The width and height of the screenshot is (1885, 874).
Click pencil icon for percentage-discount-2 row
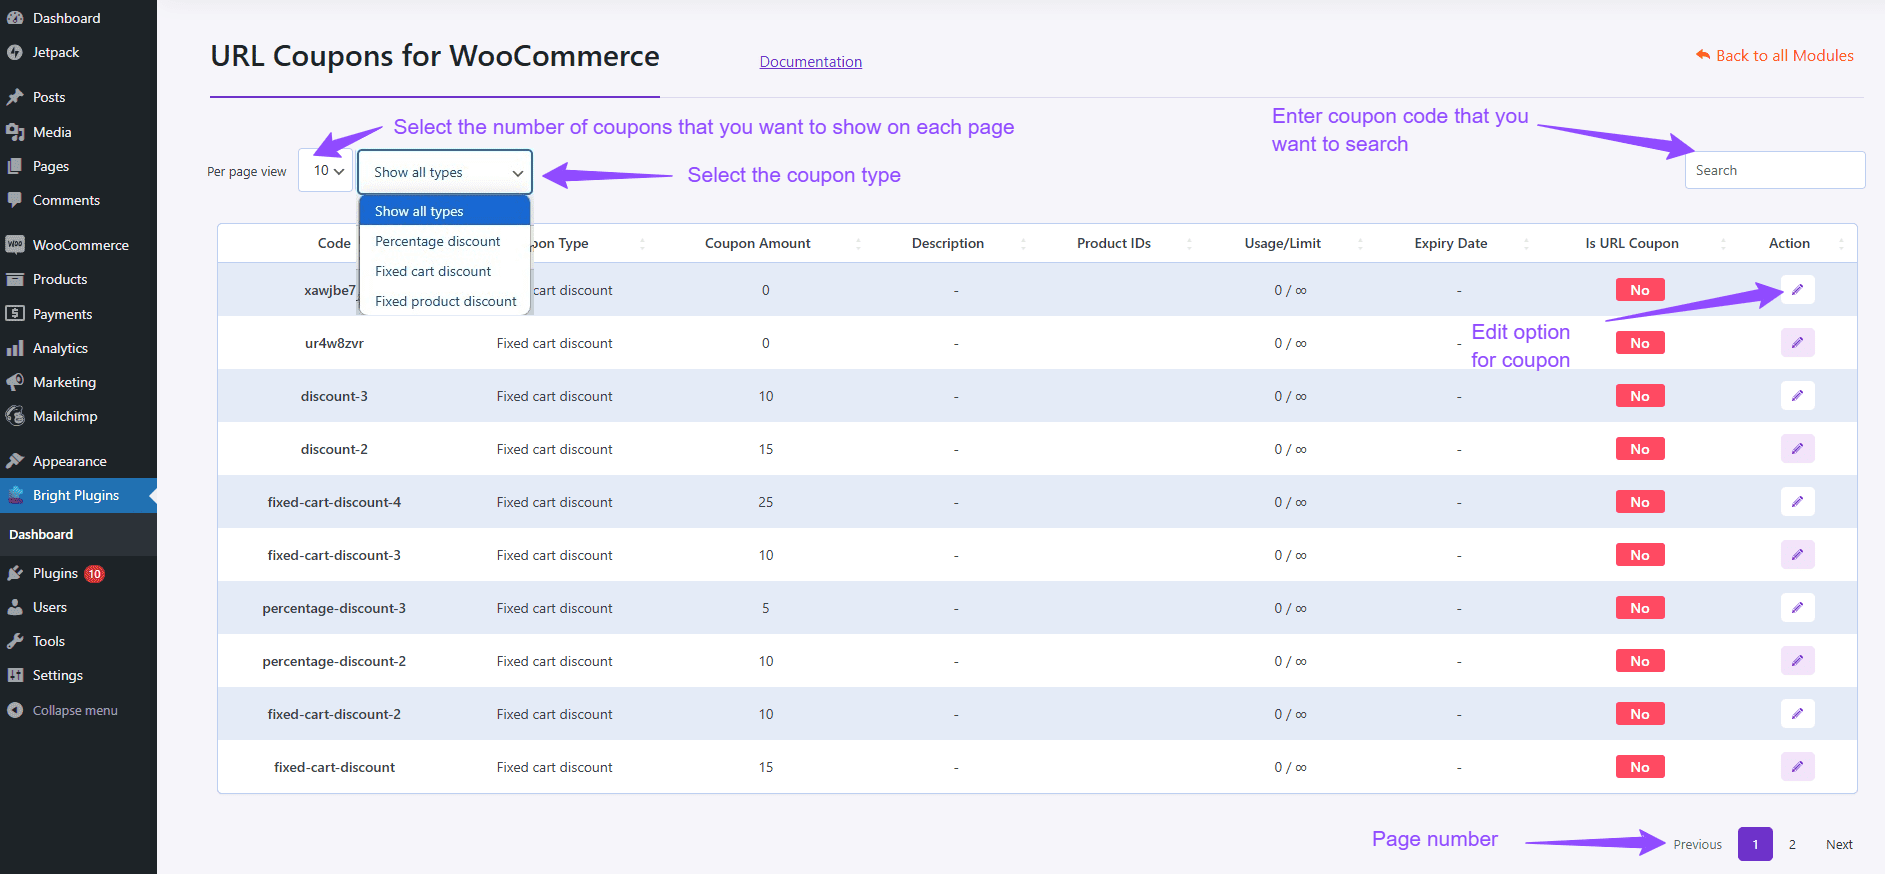coord(1797,661)
